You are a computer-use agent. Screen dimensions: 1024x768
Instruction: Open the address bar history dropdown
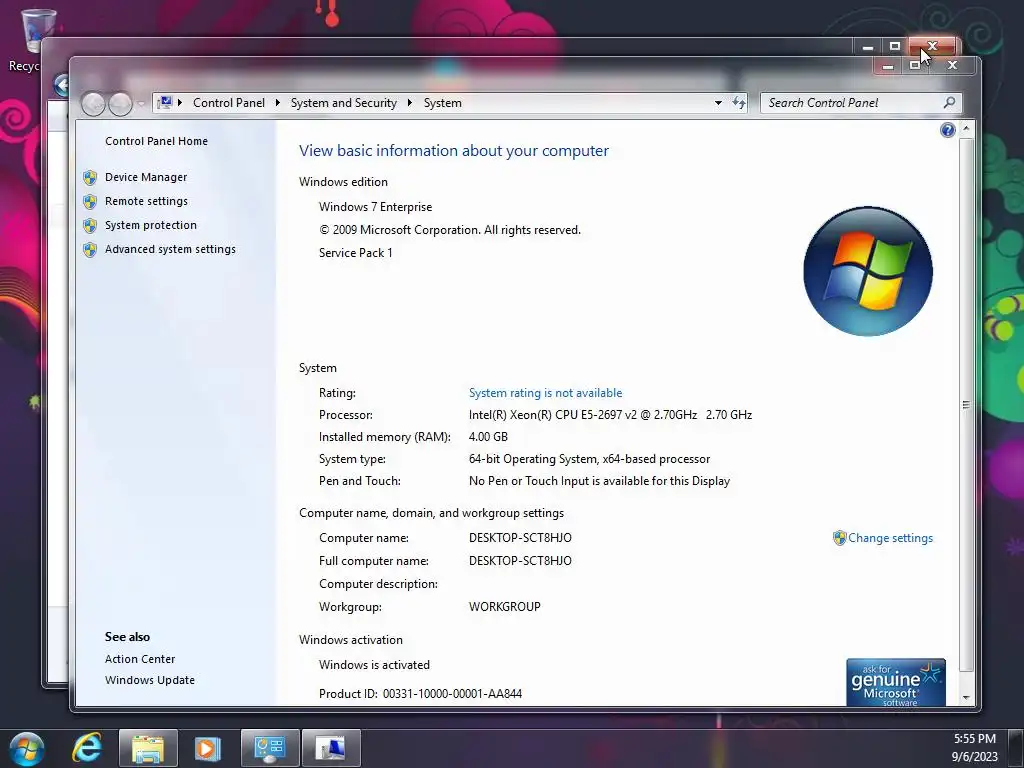coord(718,103)
